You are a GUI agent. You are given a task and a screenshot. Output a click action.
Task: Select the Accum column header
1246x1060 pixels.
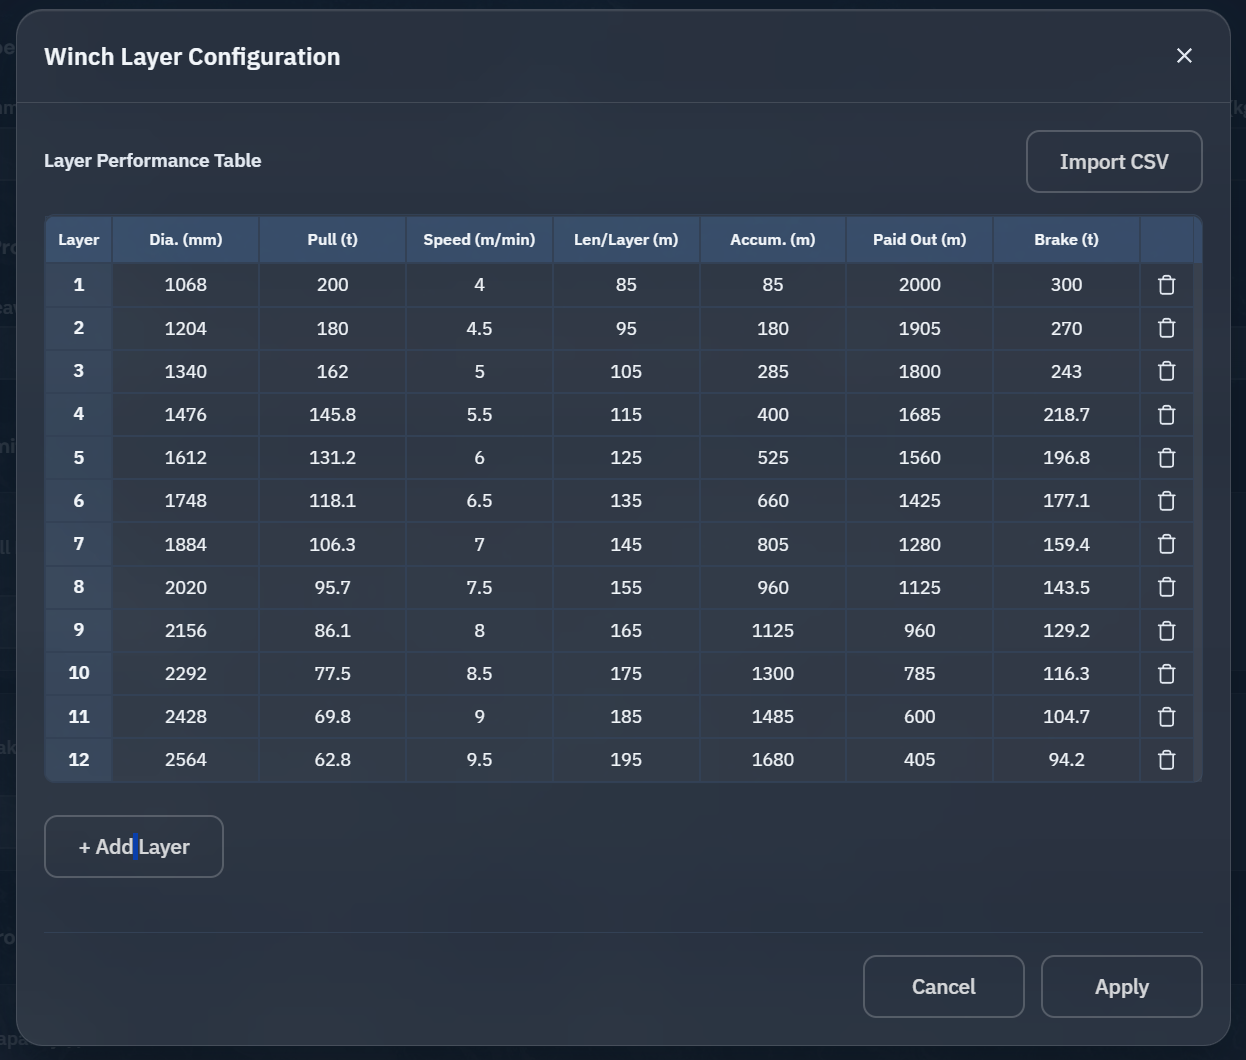[x=772, y=239]
